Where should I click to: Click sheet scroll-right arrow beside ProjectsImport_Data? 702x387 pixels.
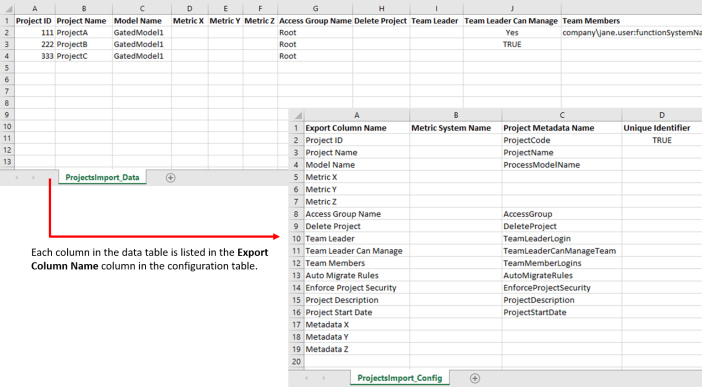[x=33, y=178]
